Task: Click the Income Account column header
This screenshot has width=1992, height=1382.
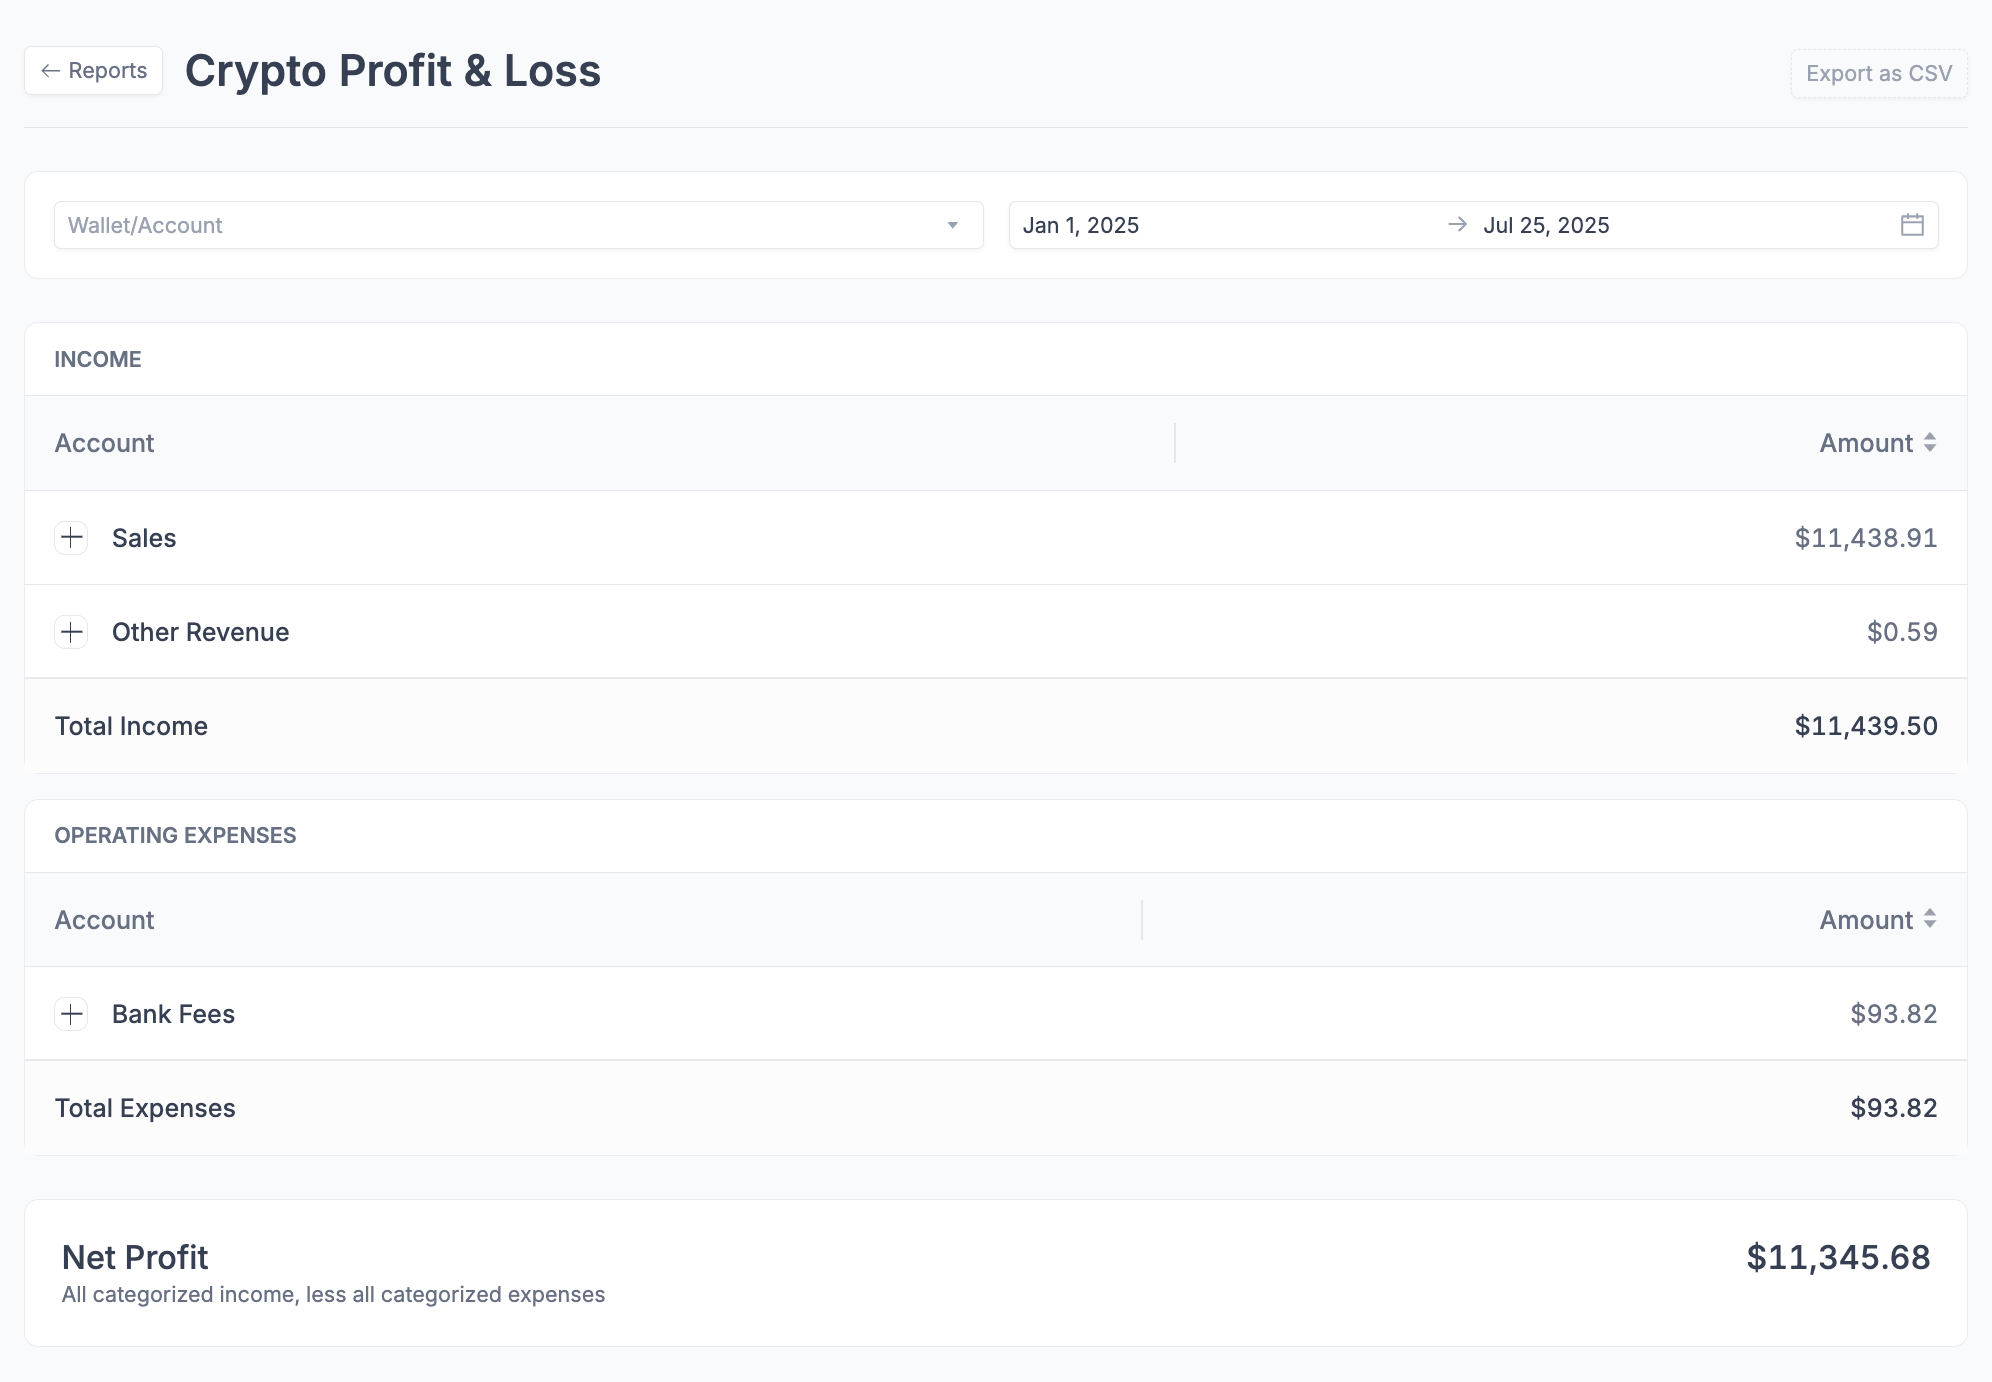Action: [x=105, y=443]
